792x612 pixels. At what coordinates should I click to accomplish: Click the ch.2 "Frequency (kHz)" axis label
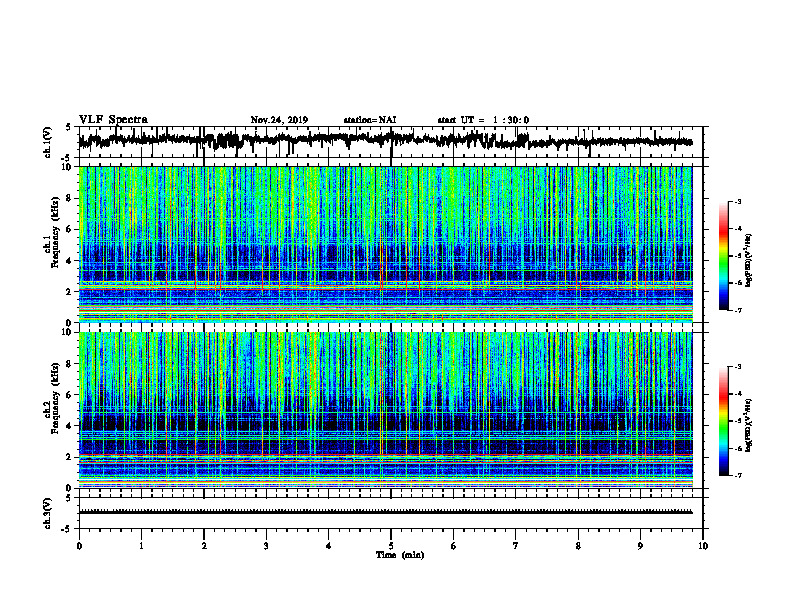pos(55,398)
